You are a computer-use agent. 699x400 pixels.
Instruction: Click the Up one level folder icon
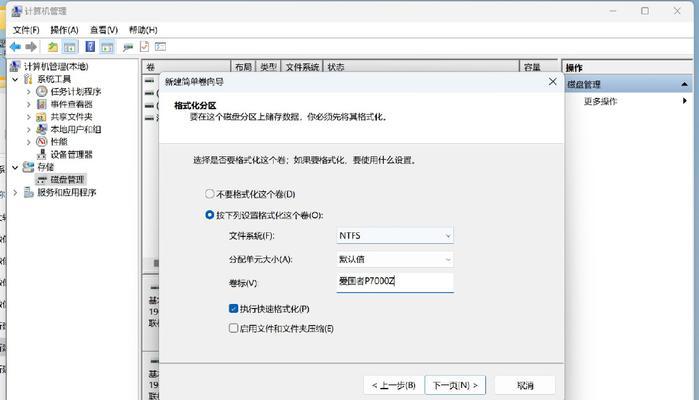coord(53,47)
